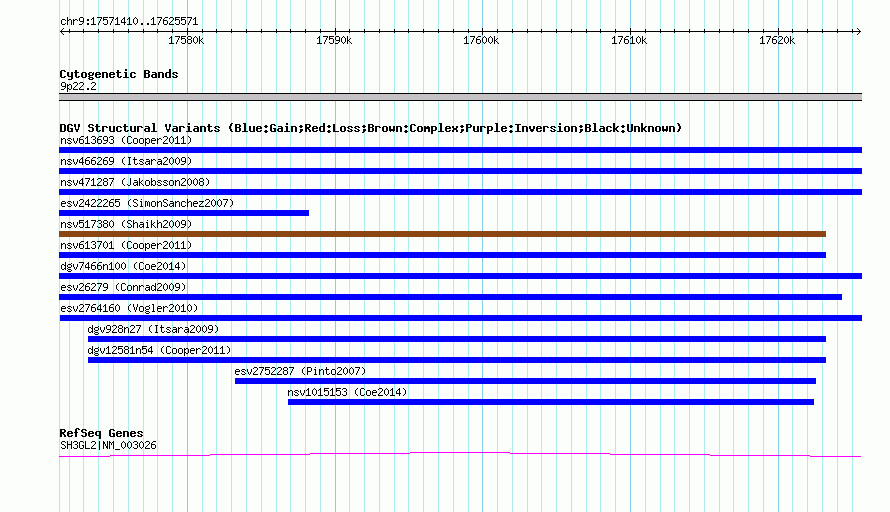Viewport: 890px width, 512px height.
Task: Open variant esv2422265 (SimonSanchez2007) label
Action: pyautogui.click(x=147, y=203)
